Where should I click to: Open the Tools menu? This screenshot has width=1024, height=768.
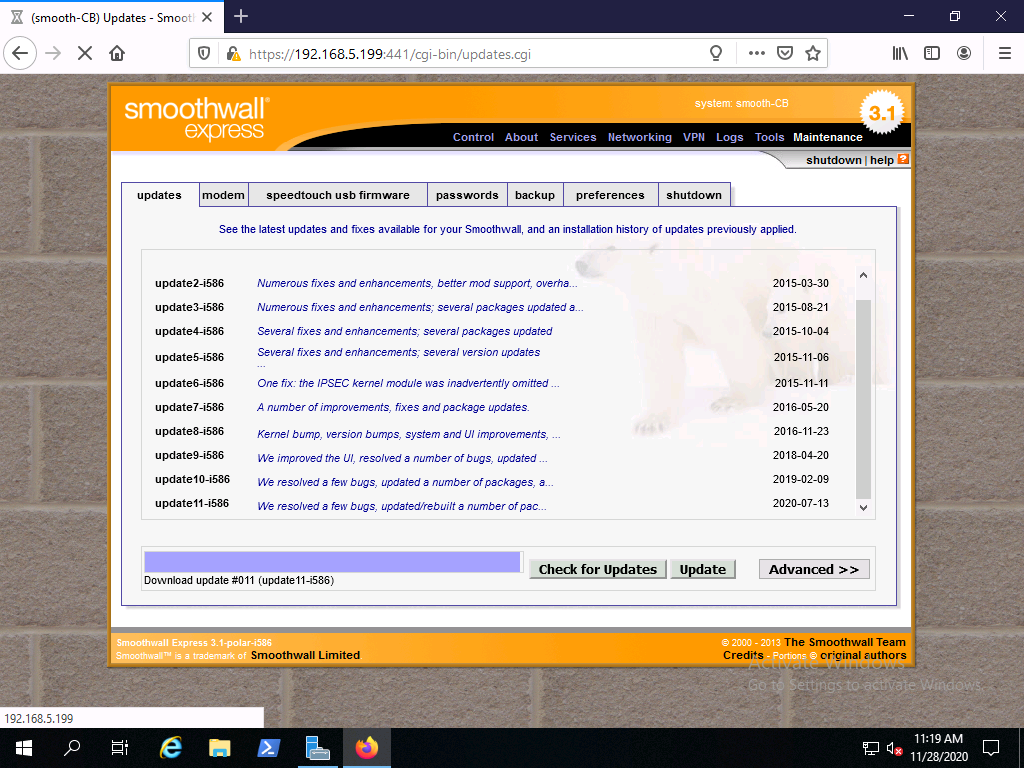tap(769, 137)
